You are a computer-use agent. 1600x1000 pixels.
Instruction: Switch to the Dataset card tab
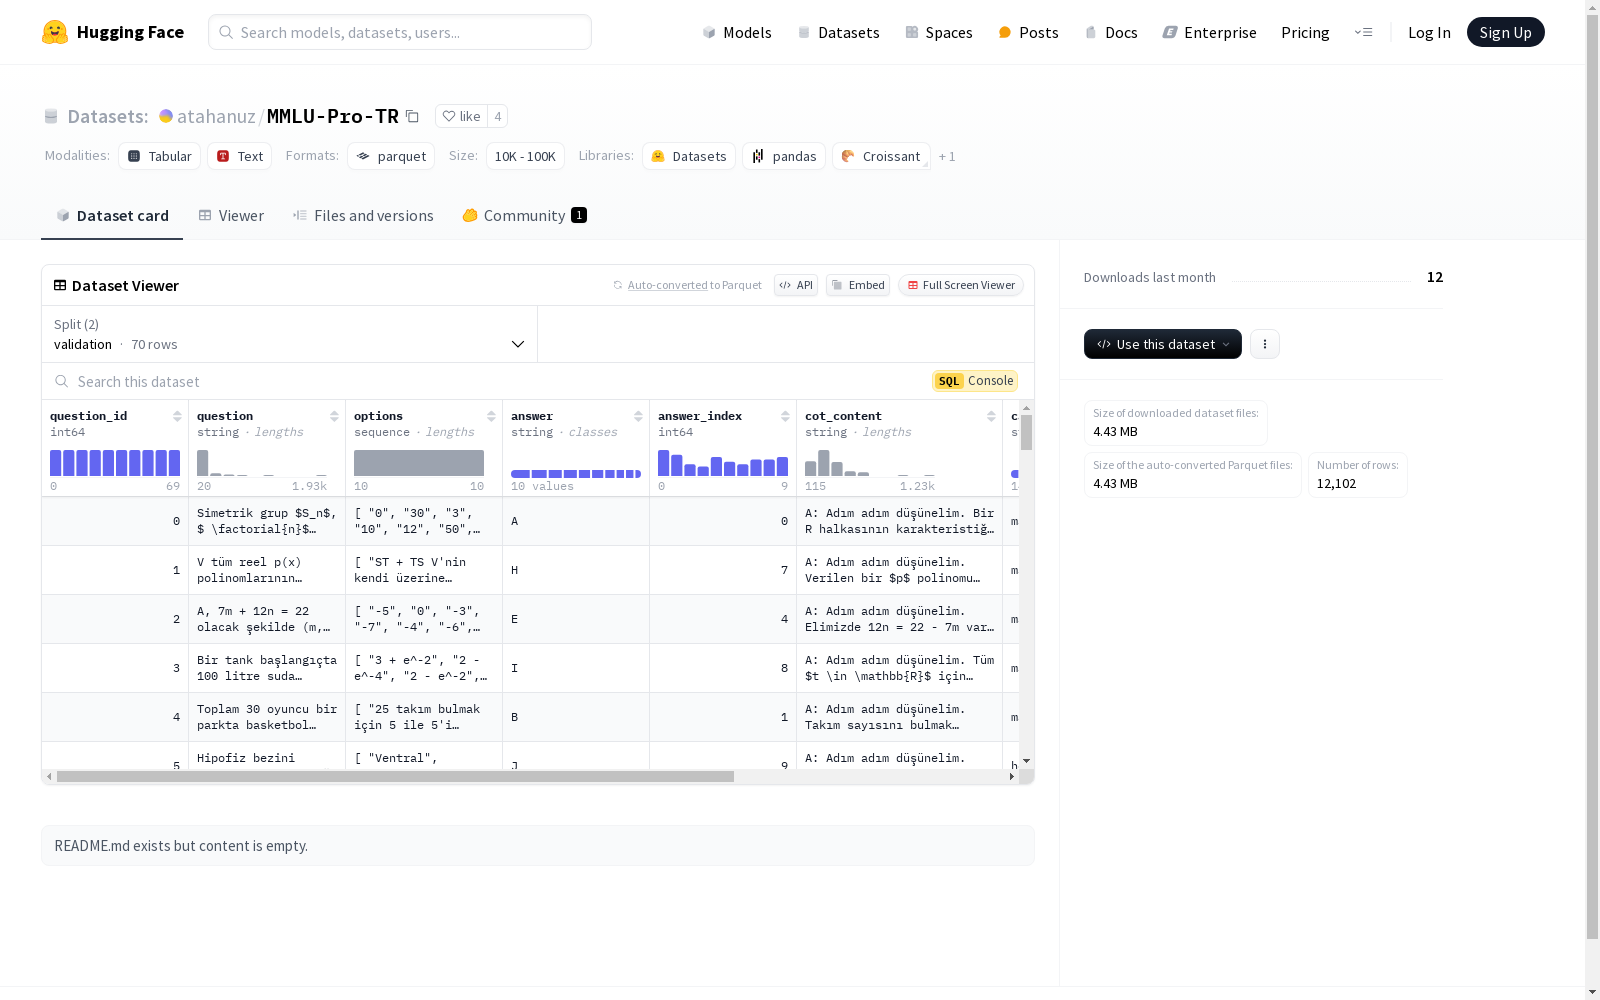pos(112,215)
